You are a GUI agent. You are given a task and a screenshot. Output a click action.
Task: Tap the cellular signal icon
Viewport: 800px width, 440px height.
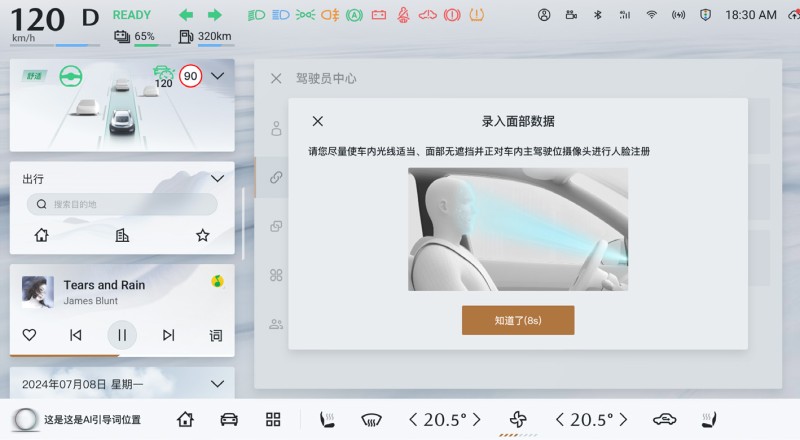(624, 15)
